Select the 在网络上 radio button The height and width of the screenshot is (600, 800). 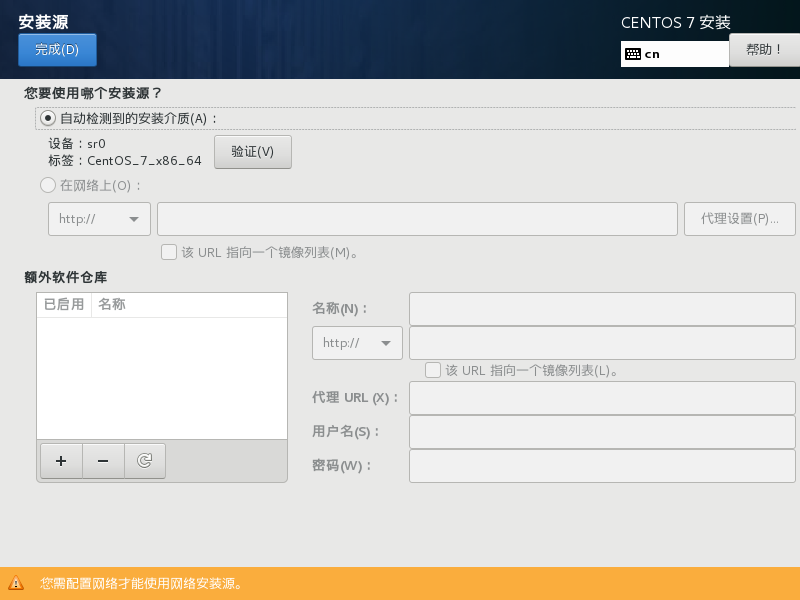click(x=46, y=185)
